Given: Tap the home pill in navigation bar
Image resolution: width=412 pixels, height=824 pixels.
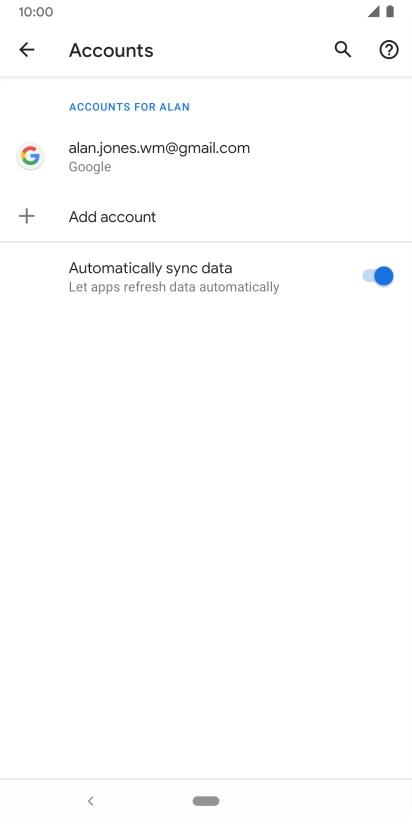Looking at the screenshot, I should pyautogui.click(x=206, y=801).
